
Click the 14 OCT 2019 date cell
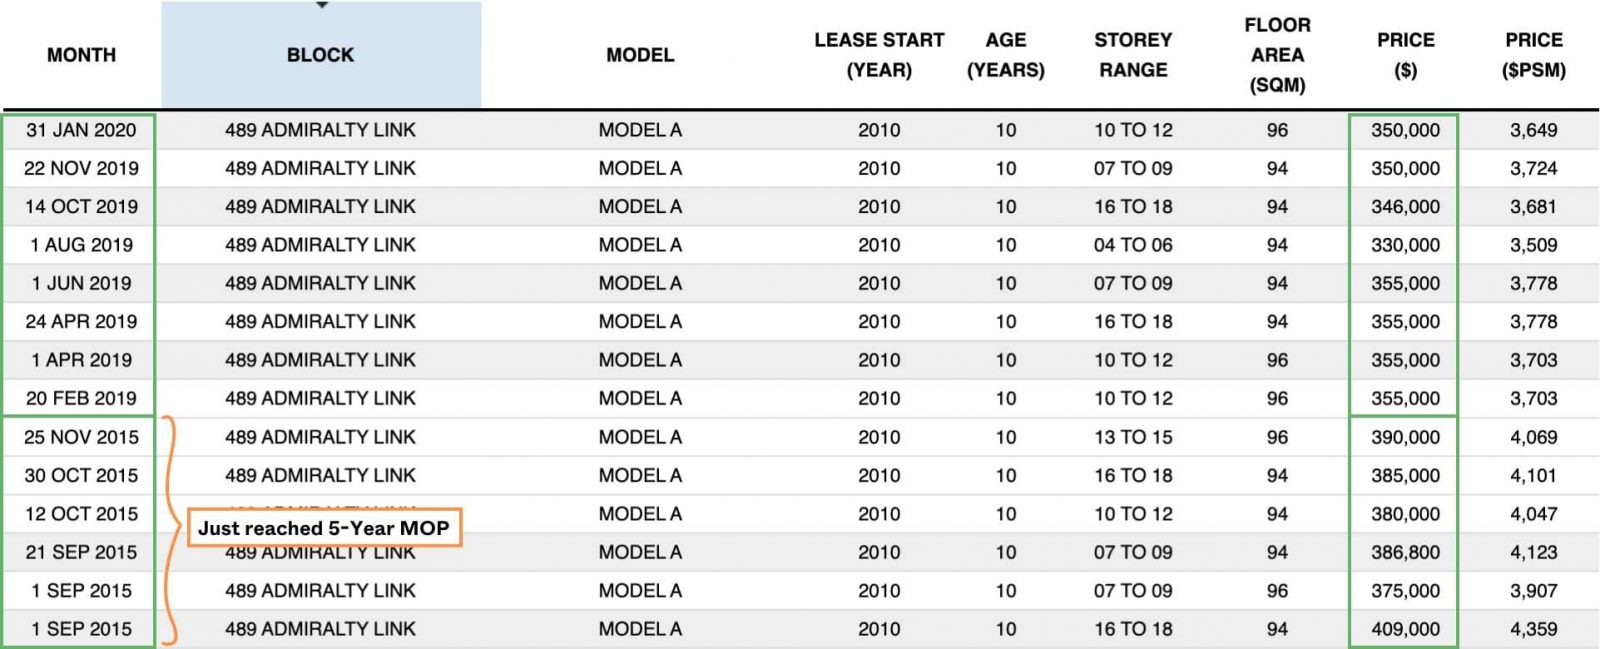click(x=81, y=207)
